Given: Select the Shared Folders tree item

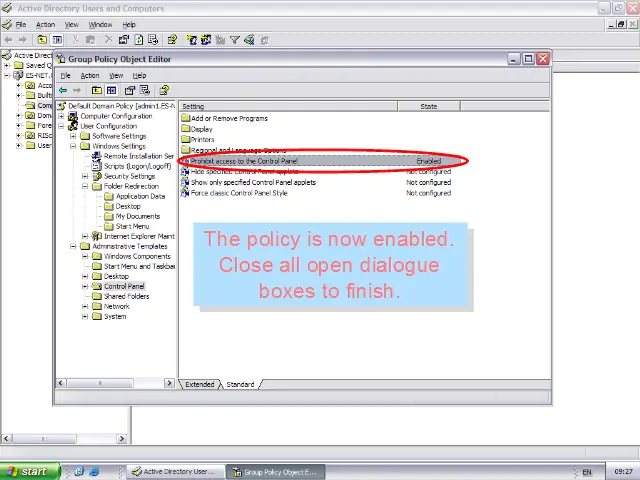Looking at the screenshot, I should pos(126,296).
